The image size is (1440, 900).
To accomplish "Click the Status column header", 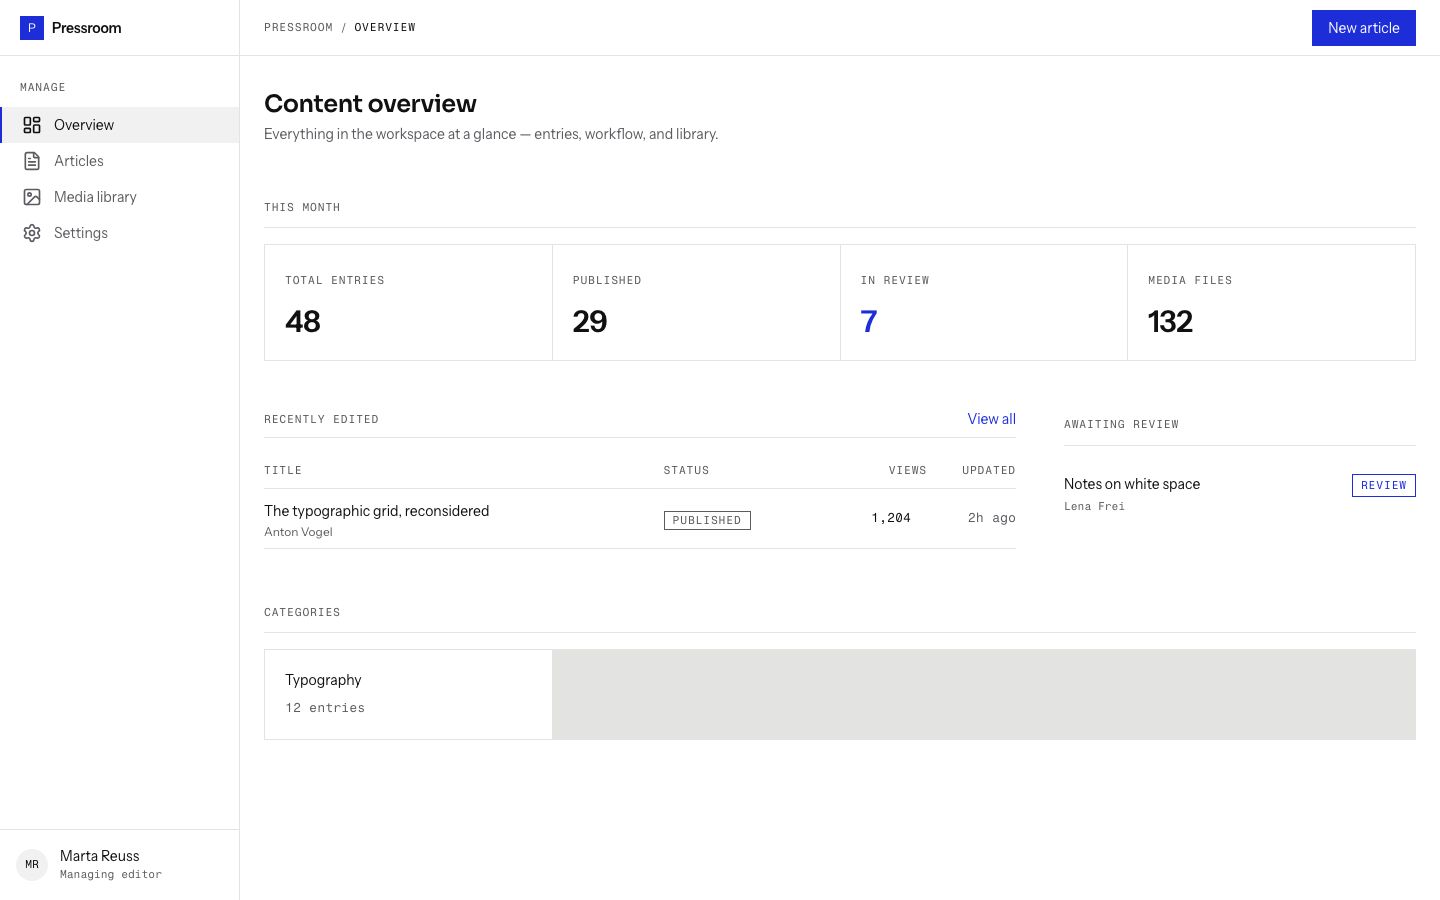I will click(686, 470).
